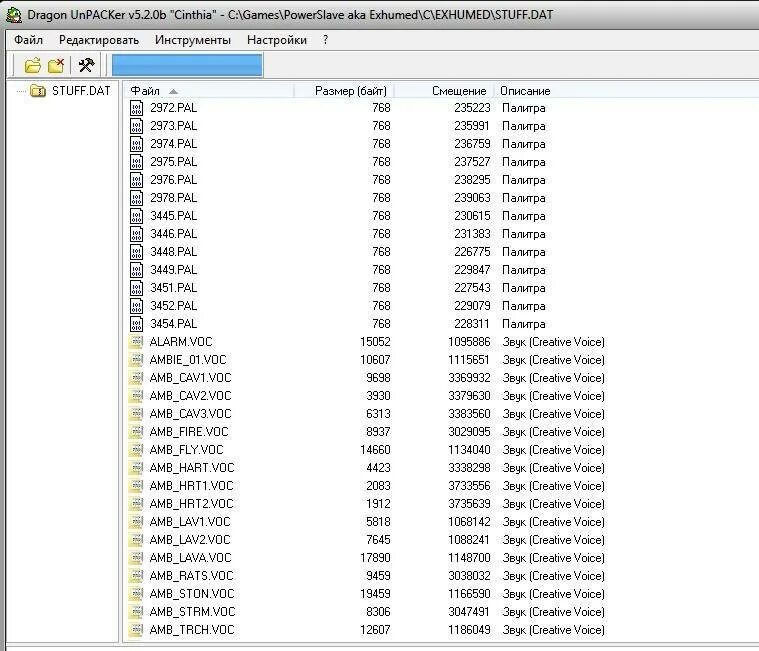Click the sort arrow in Файл header
This screenshot has width=759, height=651.
pyautogui.click(x=173, y=91)
